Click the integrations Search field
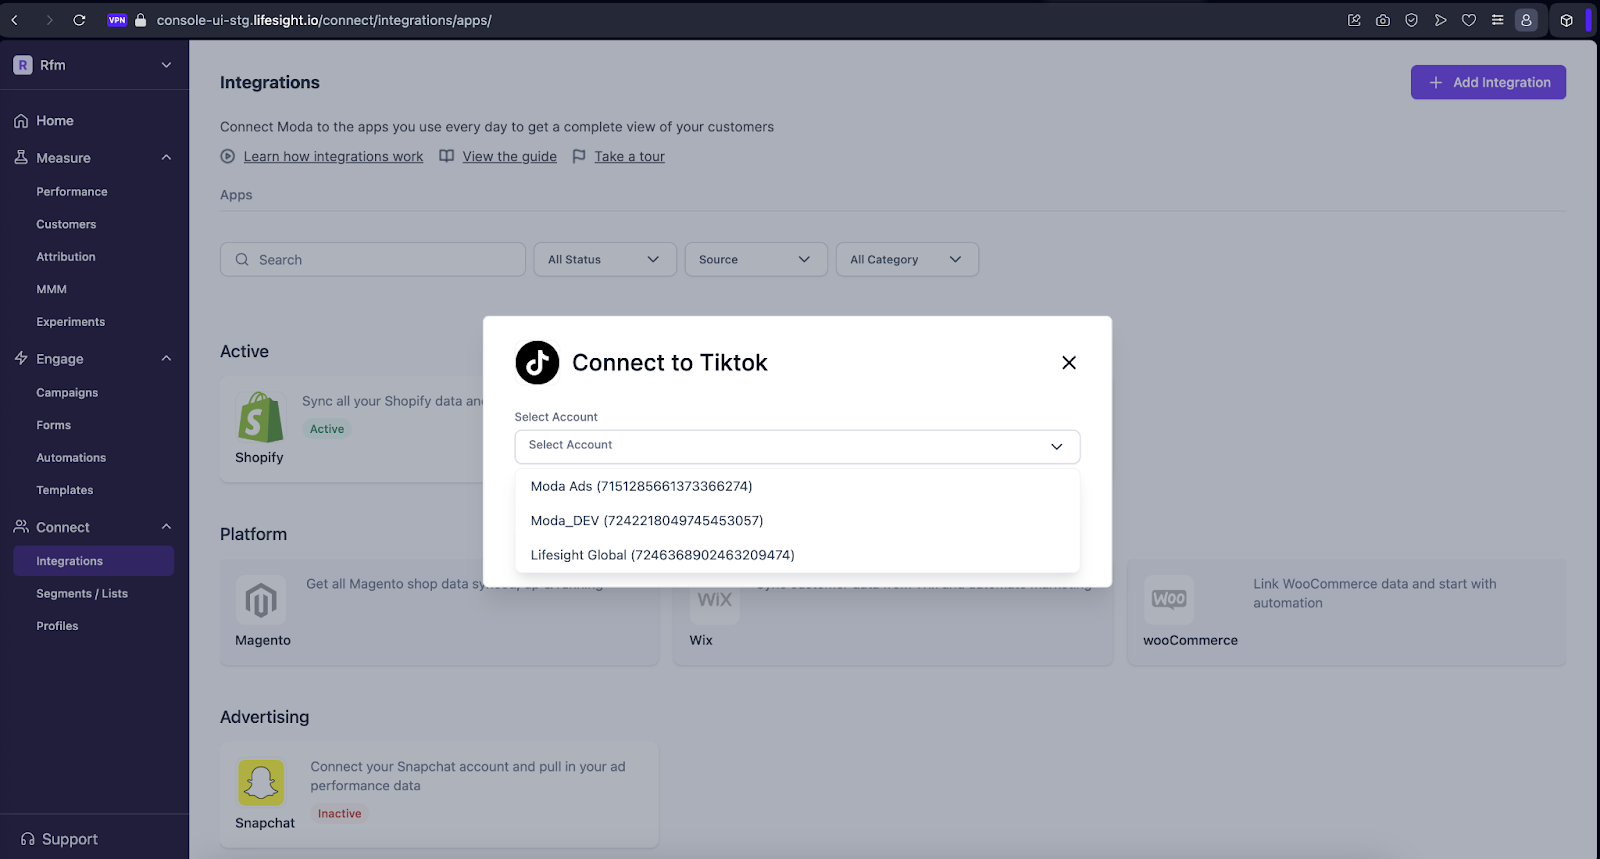Image resolution: width=1600 pixels, height=859 pixels. coord(373,259)
